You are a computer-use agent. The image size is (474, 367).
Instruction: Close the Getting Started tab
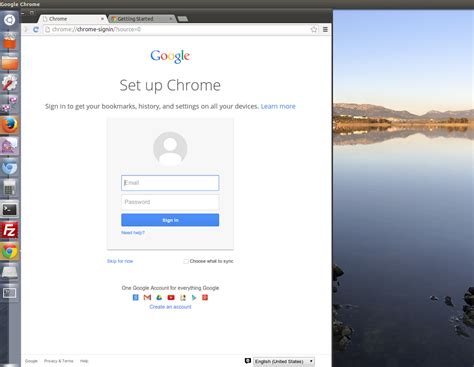click(171, 19)
